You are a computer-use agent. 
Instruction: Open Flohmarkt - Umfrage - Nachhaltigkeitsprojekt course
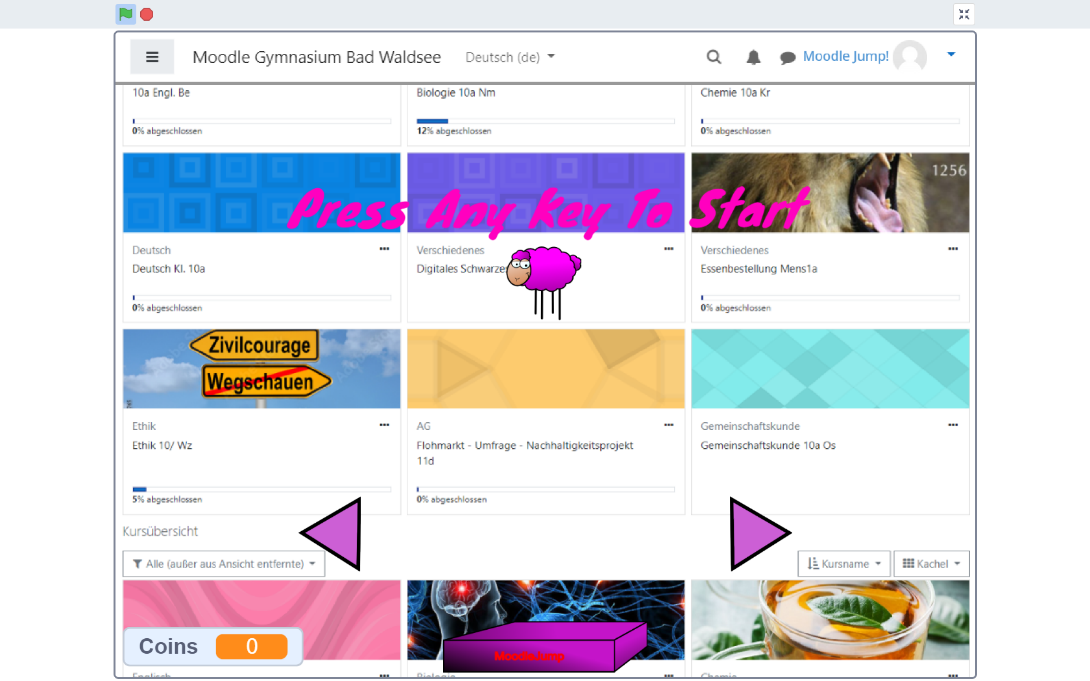pyautogui.click(x=525, y=452)
